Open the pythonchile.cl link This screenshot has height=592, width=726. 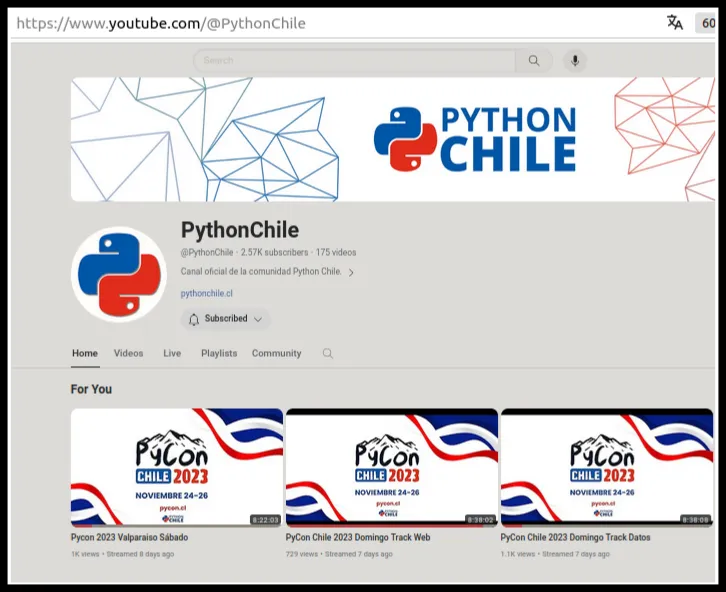(x=207, y=293)
